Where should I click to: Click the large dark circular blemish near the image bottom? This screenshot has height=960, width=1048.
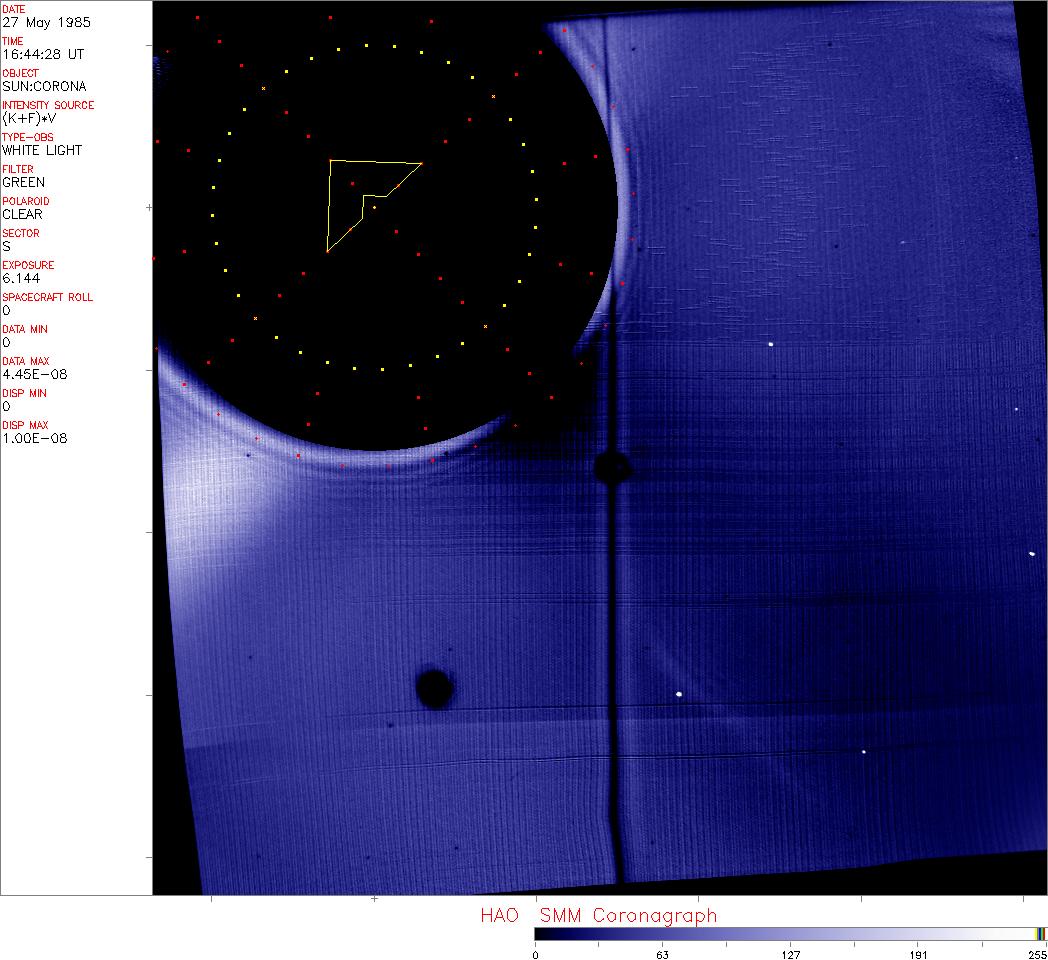coord(434,688)
